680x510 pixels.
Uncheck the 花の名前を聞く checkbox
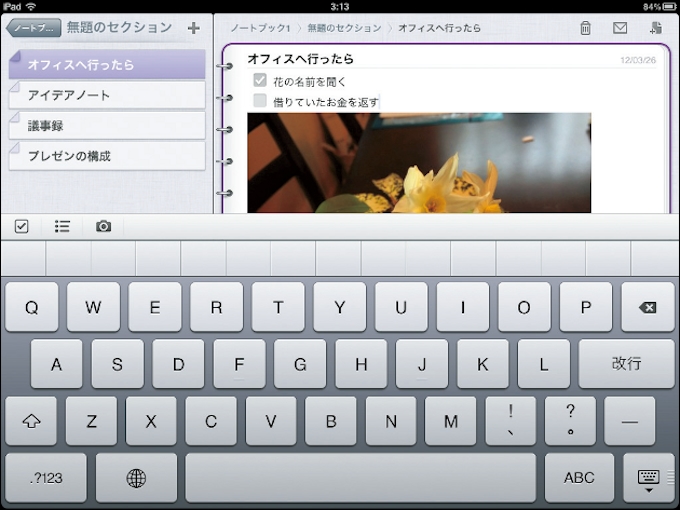point(260,80)
